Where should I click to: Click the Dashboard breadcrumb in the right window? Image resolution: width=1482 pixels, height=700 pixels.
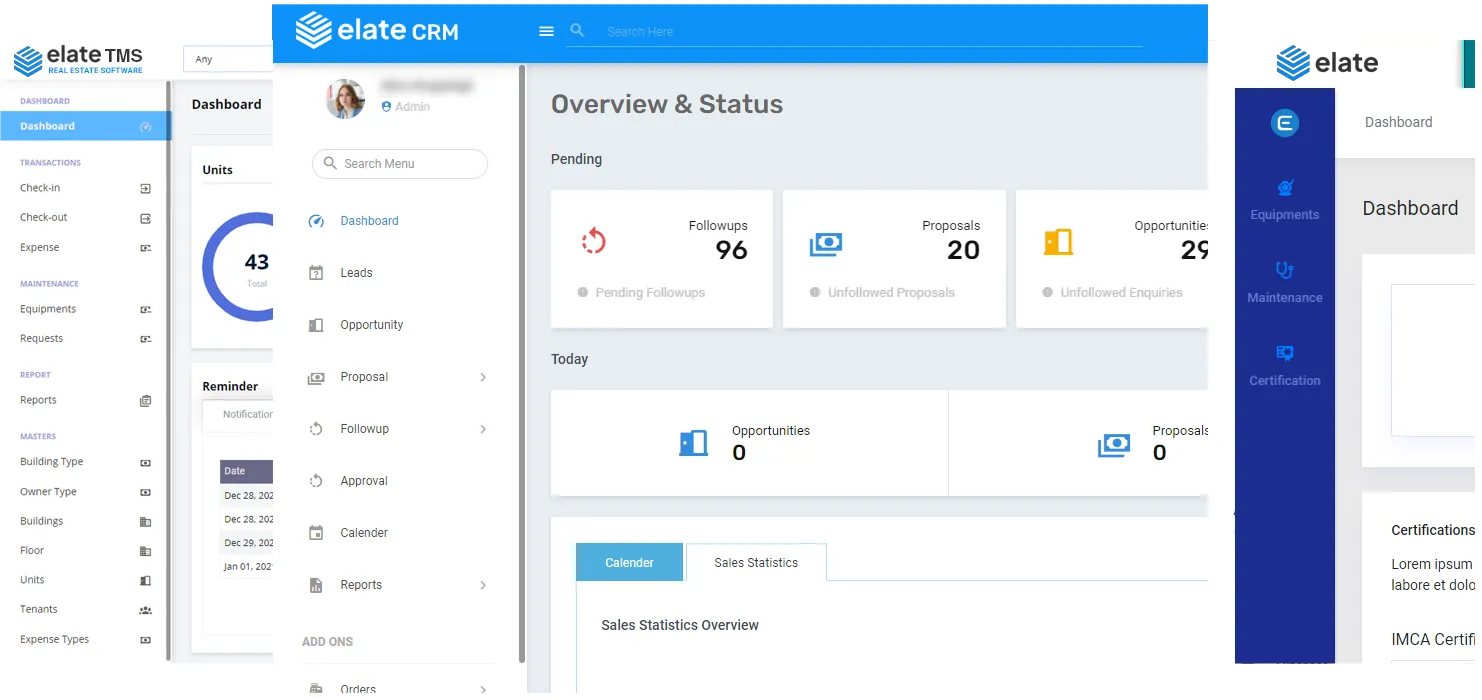click(1398, 122)
